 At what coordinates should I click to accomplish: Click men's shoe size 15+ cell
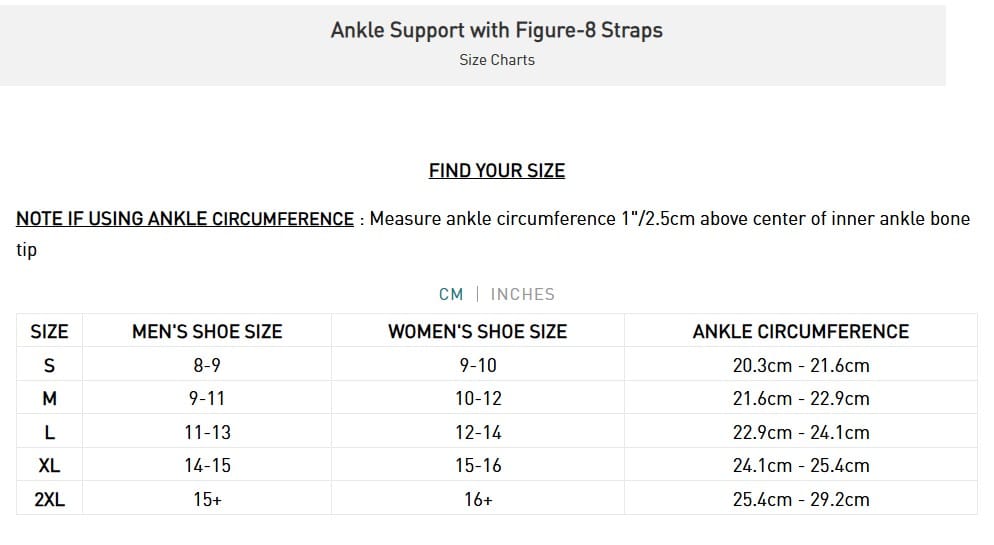pyautogui.click(x=207, y=500)
